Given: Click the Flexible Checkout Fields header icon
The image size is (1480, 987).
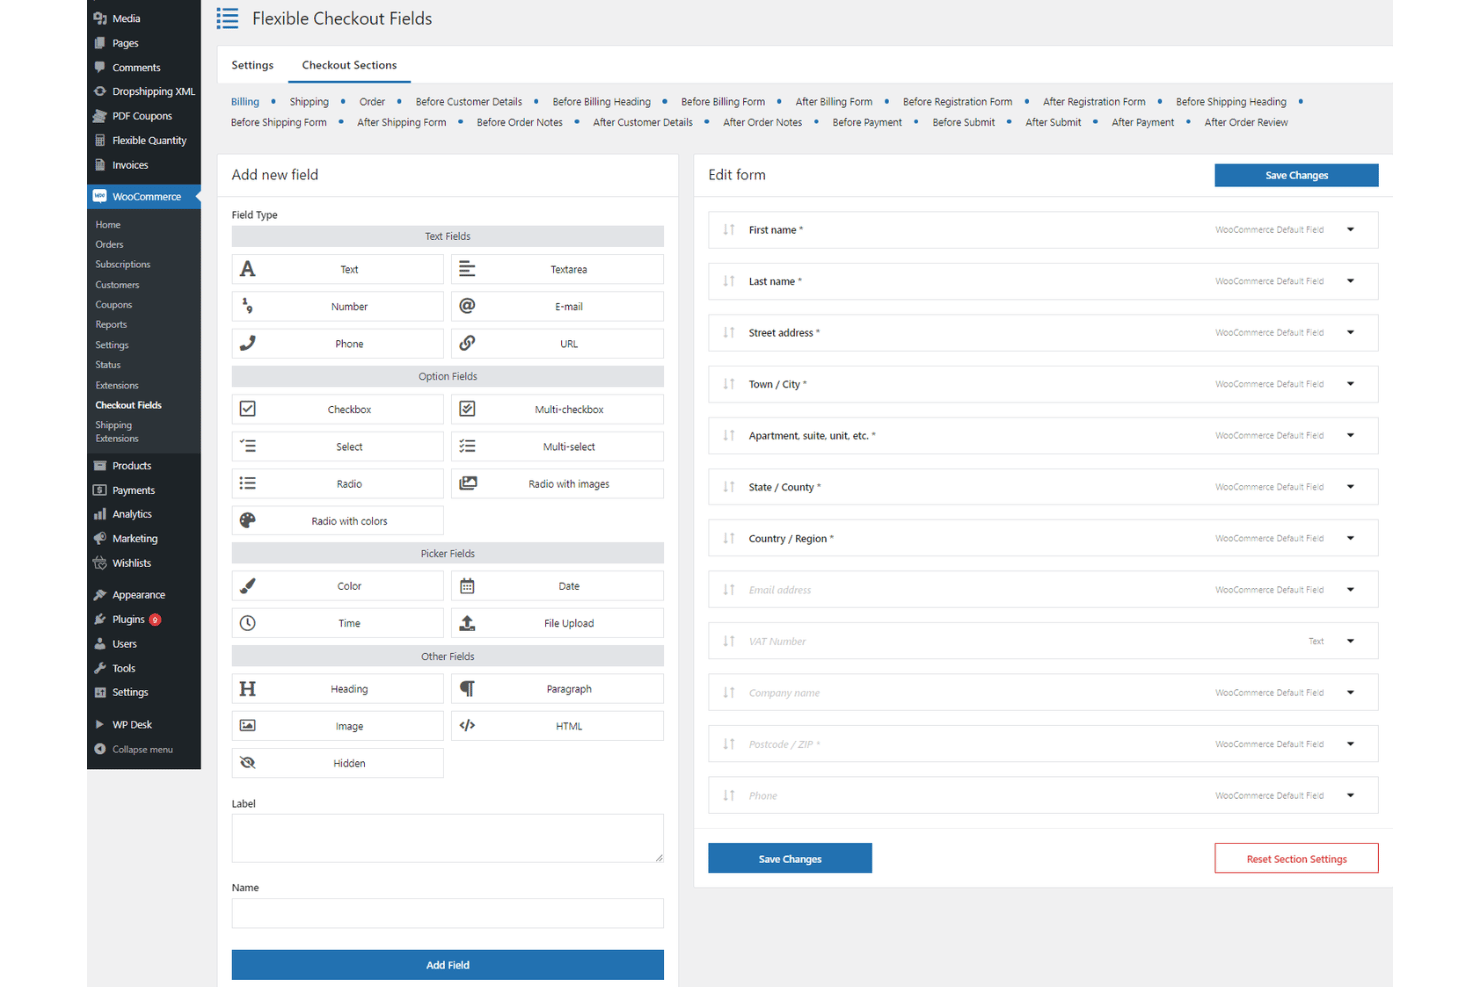Looking at the screenshot, I should pos(228,18).
